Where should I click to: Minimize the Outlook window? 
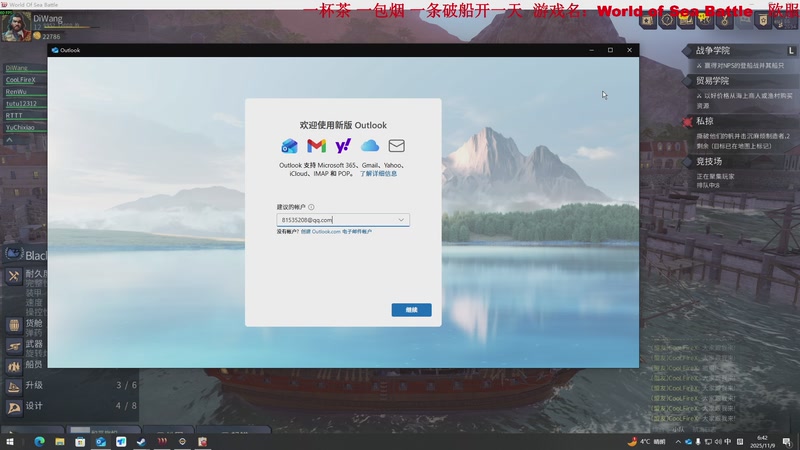click(591, 50)
